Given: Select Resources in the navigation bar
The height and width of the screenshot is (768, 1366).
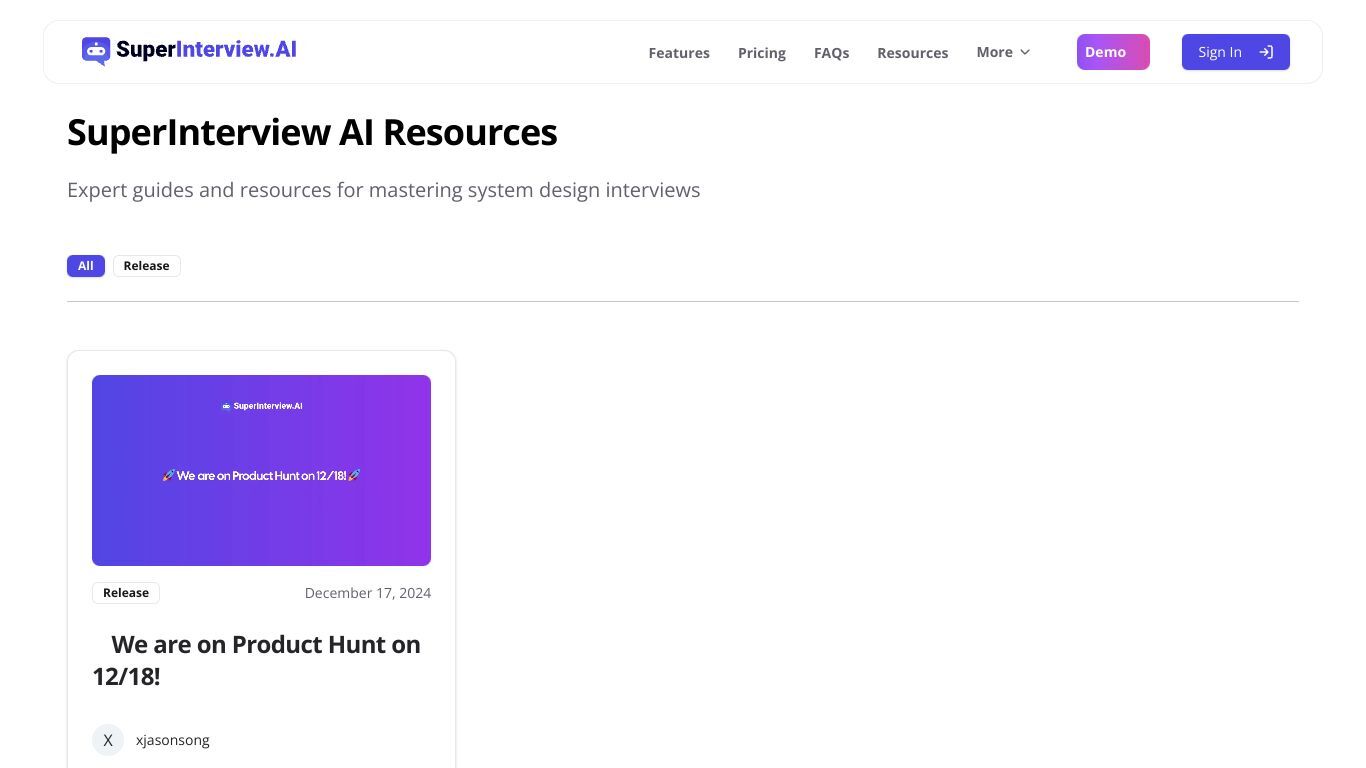Looking at the screenshot, I should [x=912, y=53].
